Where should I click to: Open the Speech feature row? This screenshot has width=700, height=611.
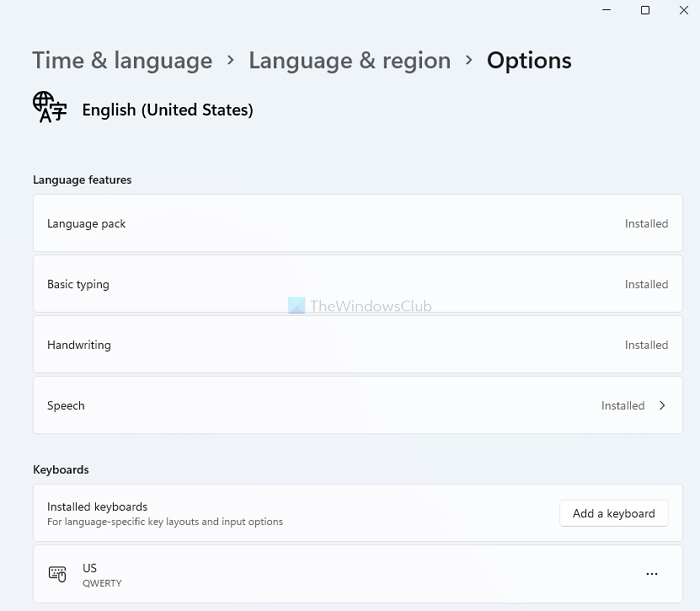coord(300,406)
